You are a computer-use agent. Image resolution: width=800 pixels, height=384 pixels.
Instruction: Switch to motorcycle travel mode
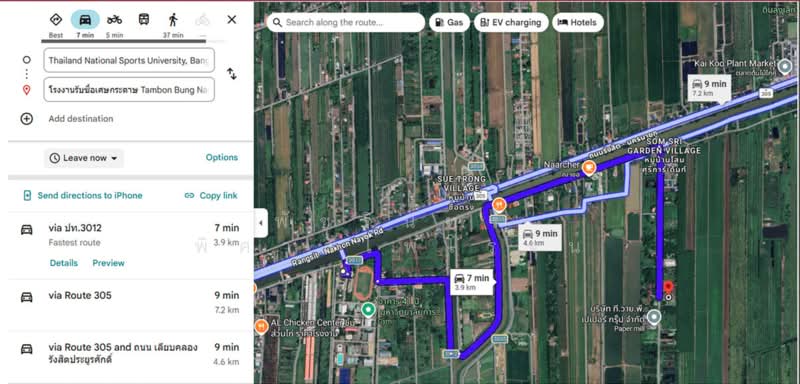click(x=114, y=20)
